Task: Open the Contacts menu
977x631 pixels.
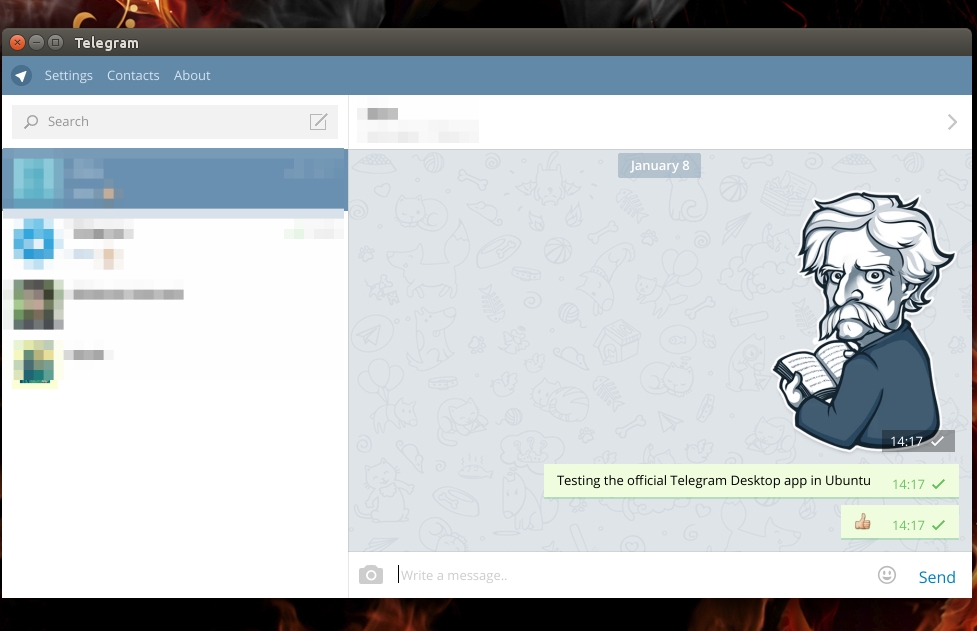Action: [133, 76]
